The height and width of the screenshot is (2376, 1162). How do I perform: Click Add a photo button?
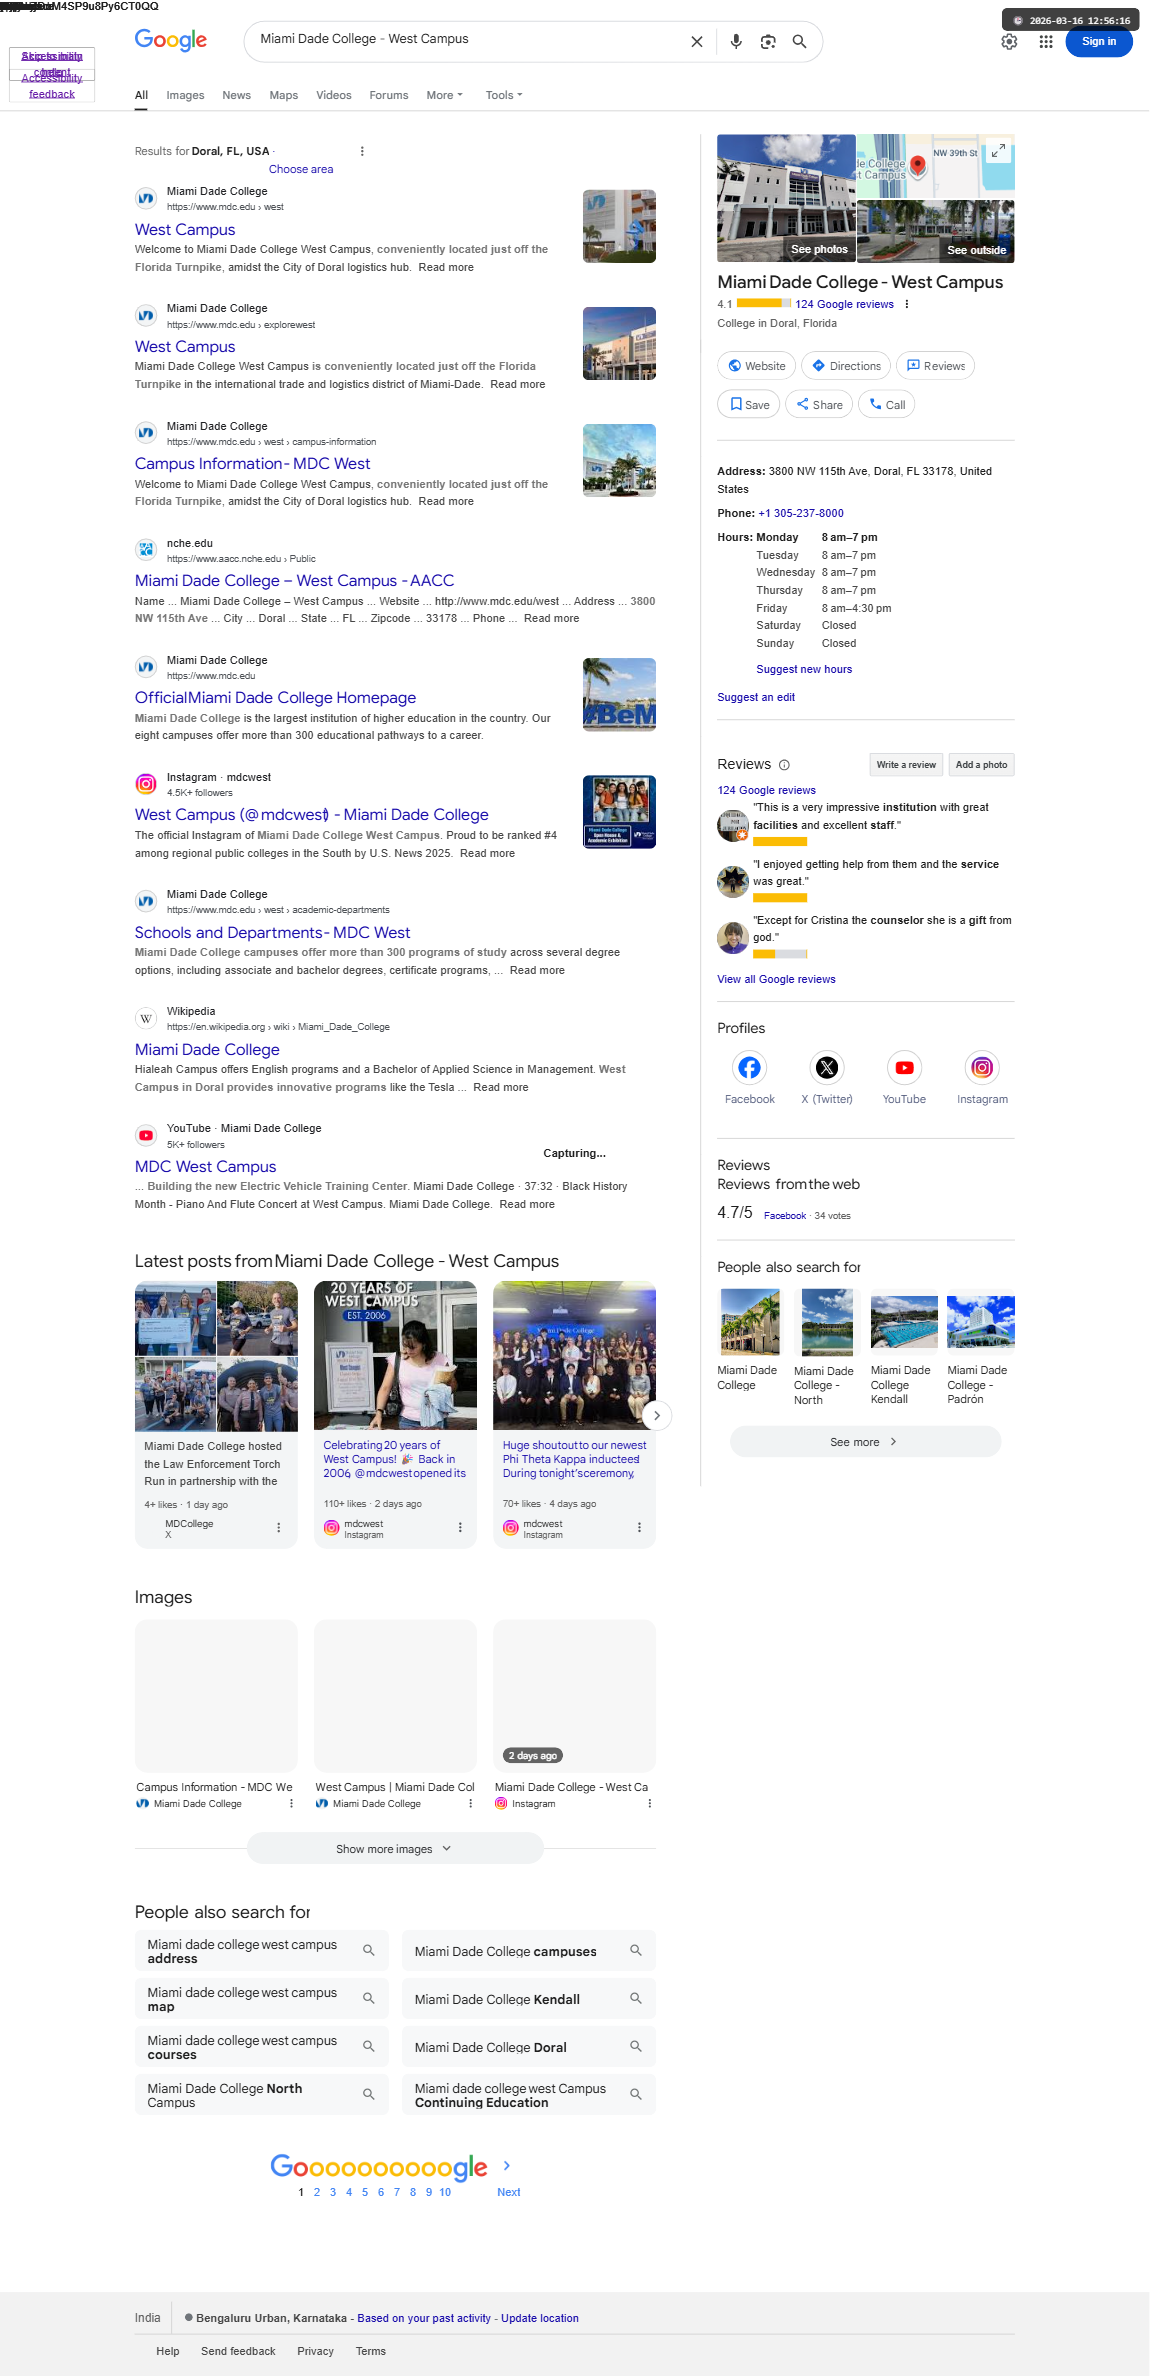click(x=981, y=765)
